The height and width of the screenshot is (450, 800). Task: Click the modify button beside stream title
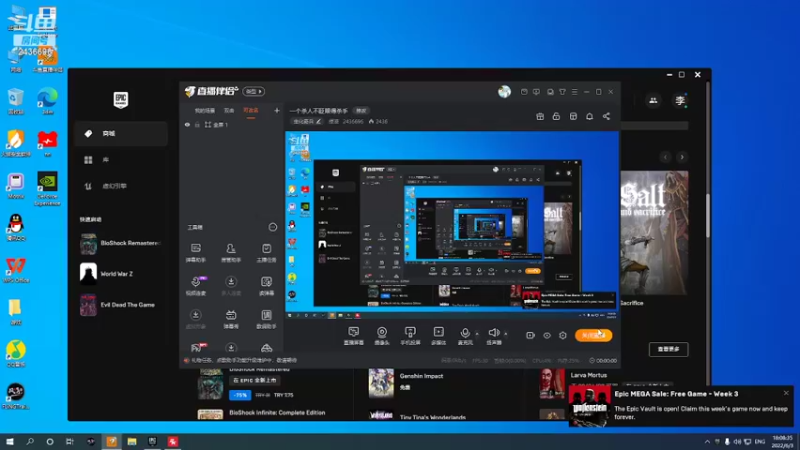pos(361,111)
